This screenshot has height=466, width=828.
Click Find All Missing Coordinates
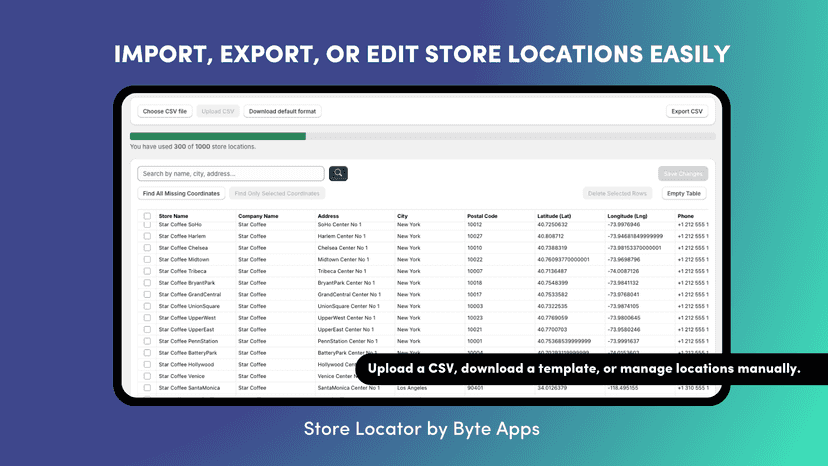click(x=181, y=193)
